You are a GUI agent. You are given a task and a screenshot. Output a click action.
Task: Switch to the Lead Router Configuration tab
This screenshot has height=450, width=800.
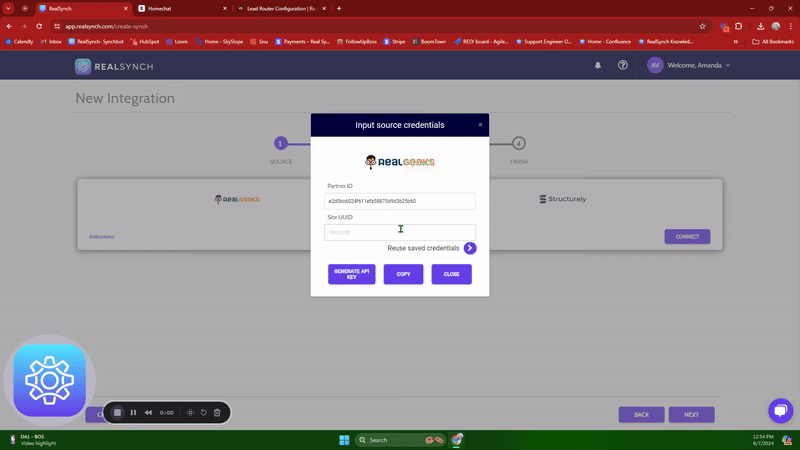[x=281, y=9]
